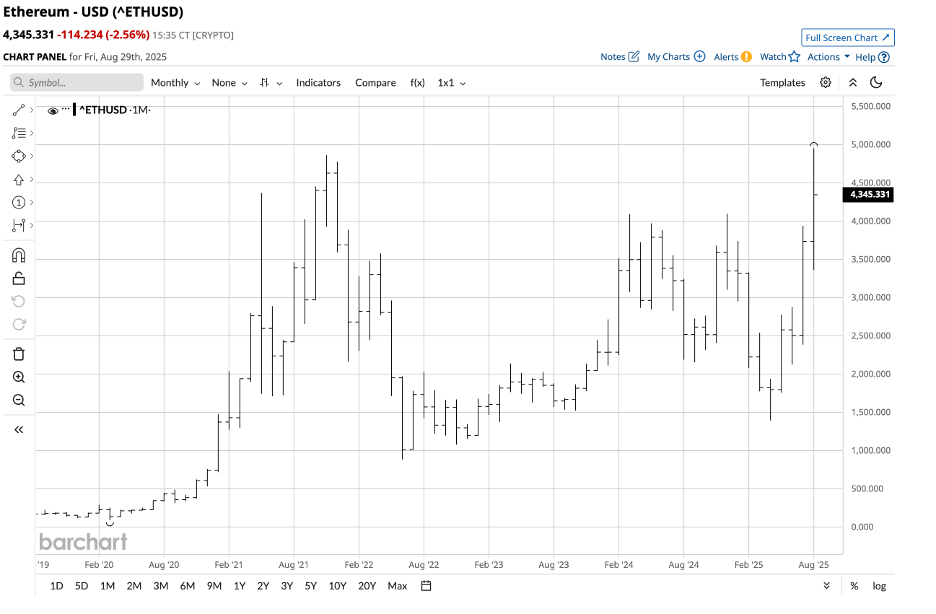Select the 2Y time range
The height and width of the screenshot is (614, 936).
(x=263, y=586)
